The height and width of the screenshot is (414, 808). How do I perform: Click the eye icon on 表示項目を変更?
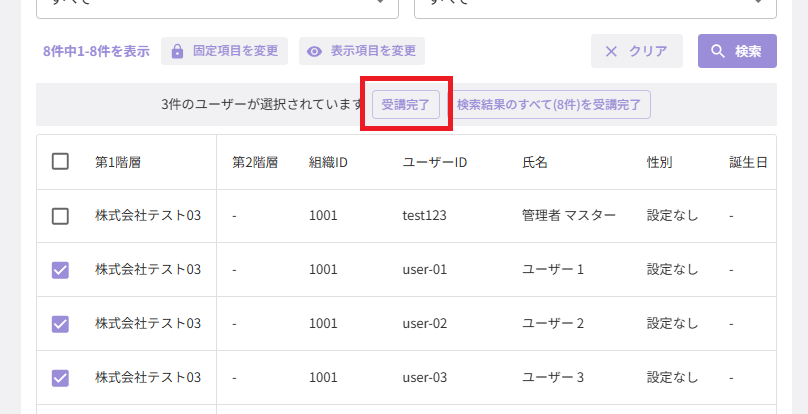coord(314,51)
